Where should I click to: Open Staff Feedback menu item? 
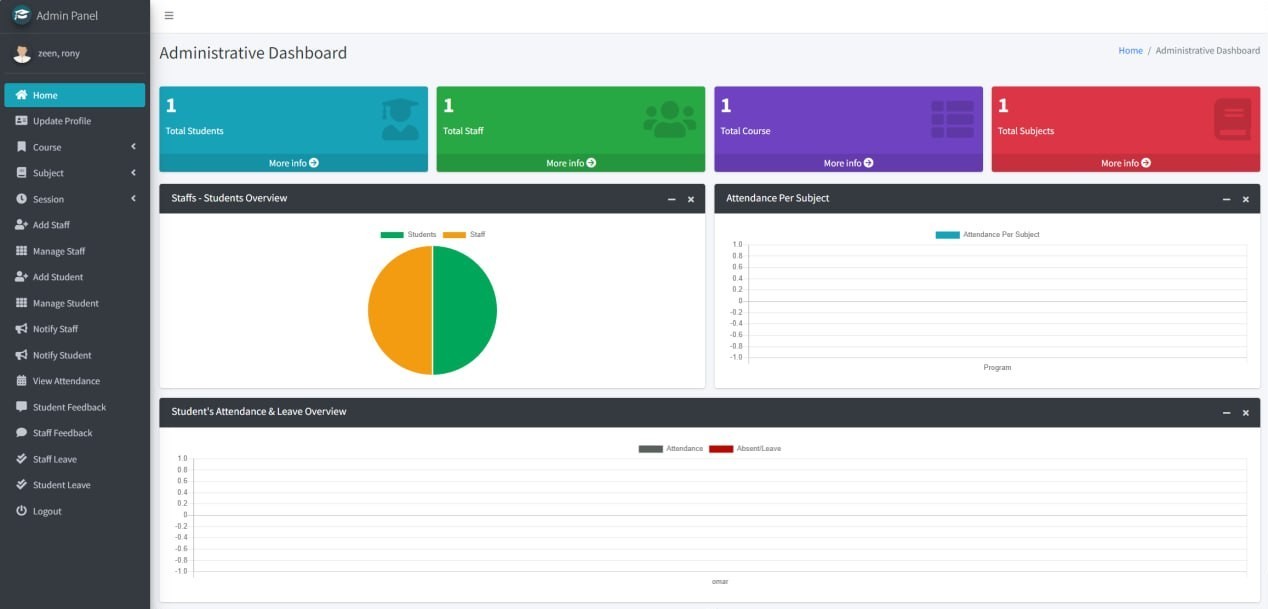[75, 433]
